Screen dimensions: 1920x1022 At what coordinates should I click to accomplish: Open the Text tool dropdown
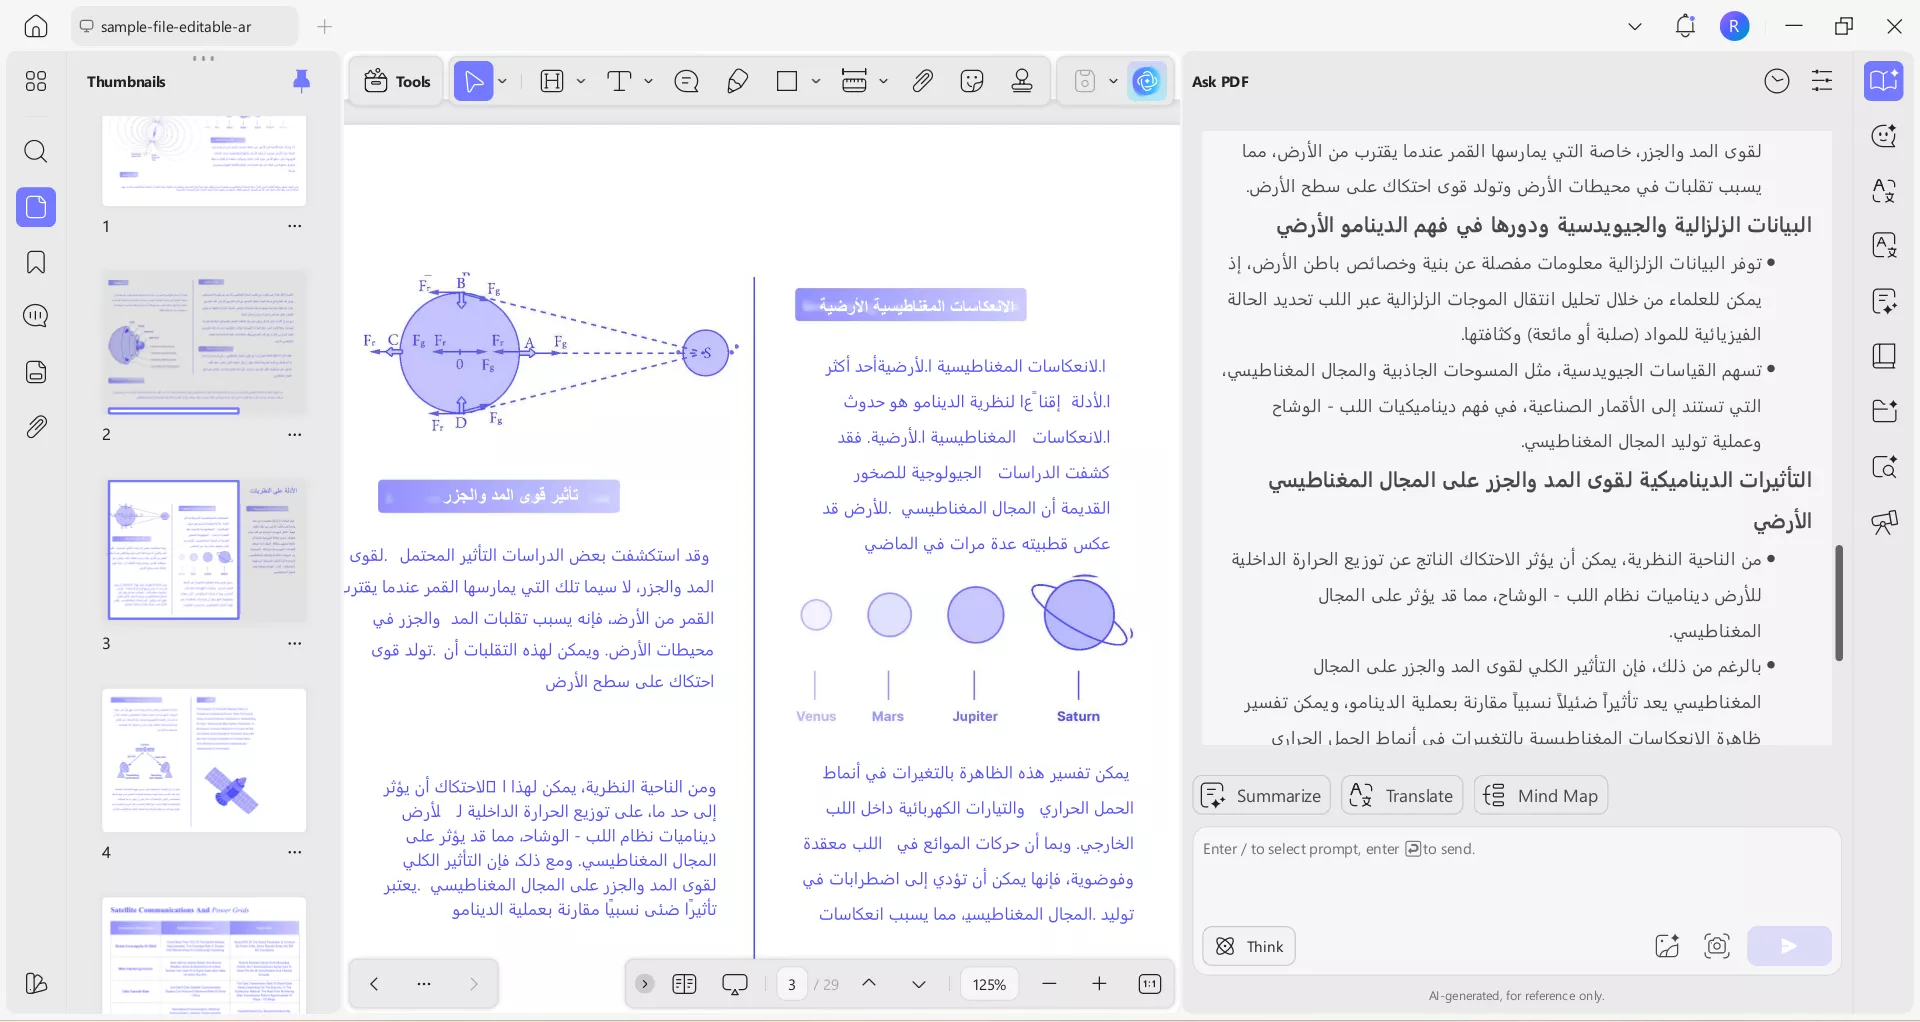point(648,81)
